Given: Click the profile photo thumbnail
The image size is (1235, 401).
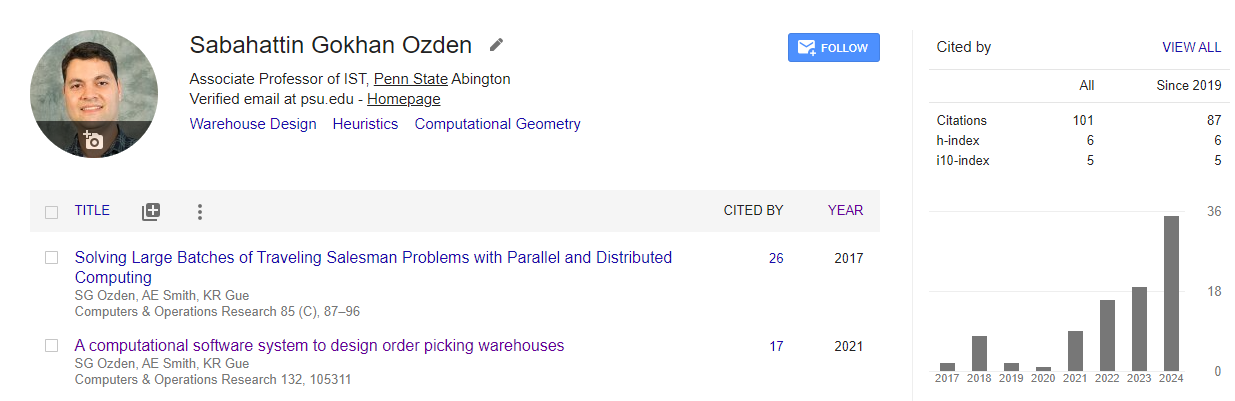Looking at the screenshot, I should click(93, 94).
